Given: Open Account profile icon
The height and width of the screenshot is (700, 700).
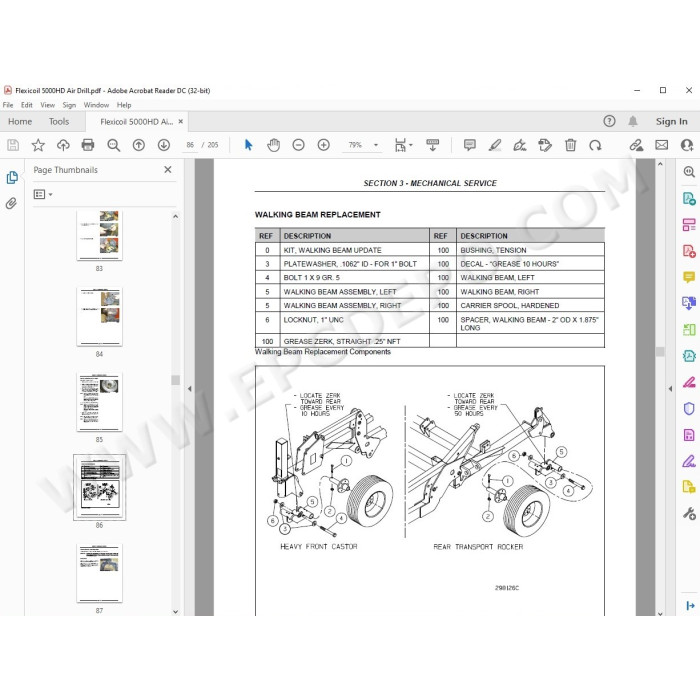Looking at the screenshot, I should [687, 145].
